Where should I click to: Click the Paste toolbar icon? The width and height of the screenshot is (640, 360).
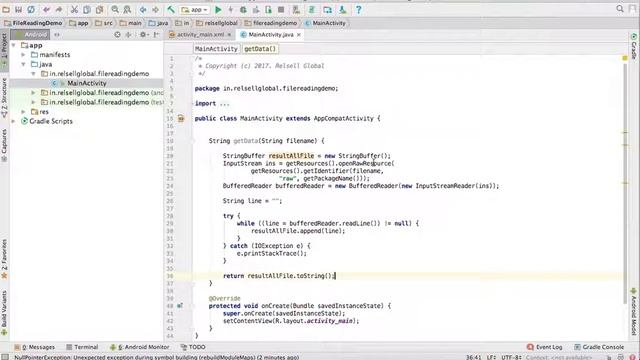click(99, 9)
